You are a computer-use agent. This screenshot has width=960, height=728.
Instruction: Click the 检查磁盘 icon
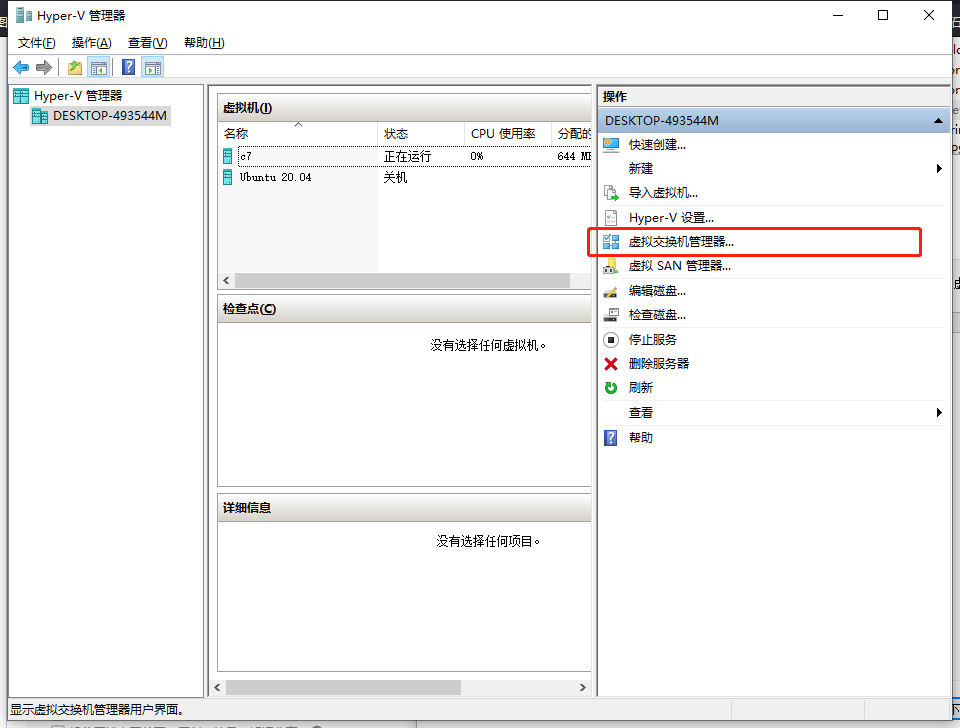(611, 315)
